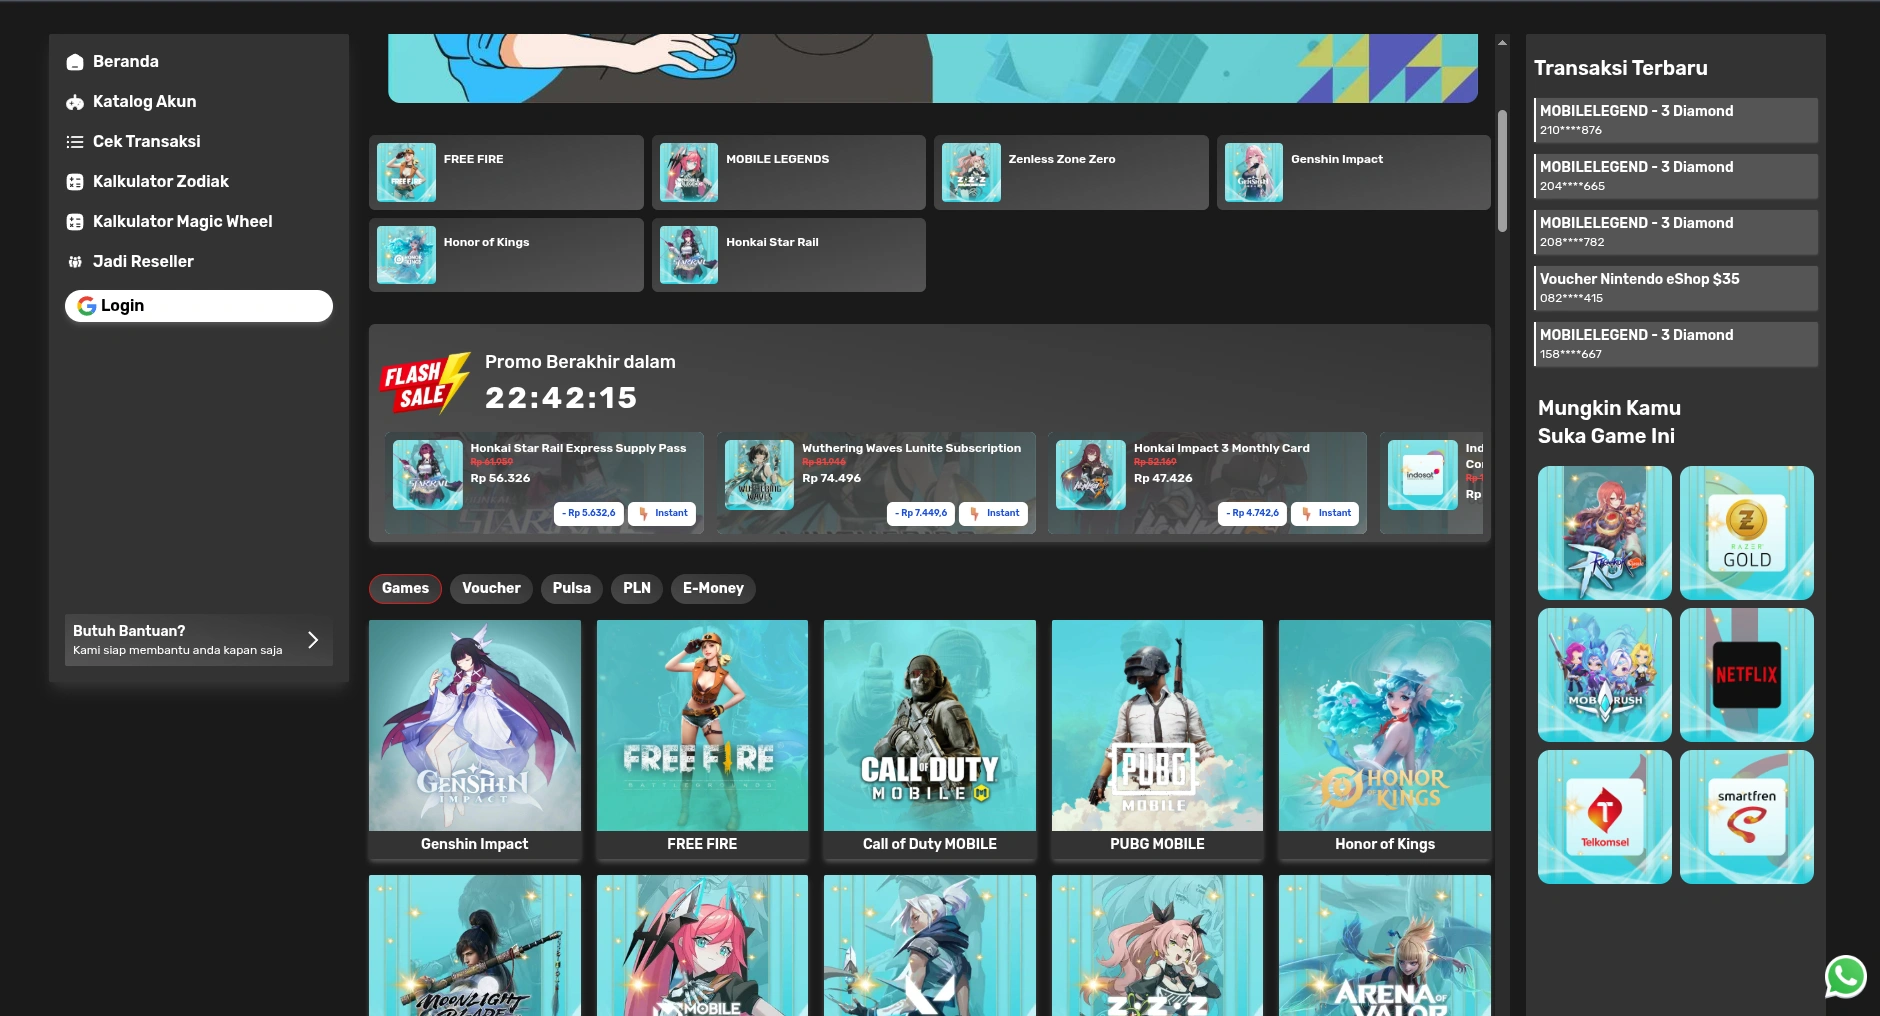This screenshot has width=1880, height=1016.
Task: Open WhatsApp chat via floating icon
Action: 1845,977
